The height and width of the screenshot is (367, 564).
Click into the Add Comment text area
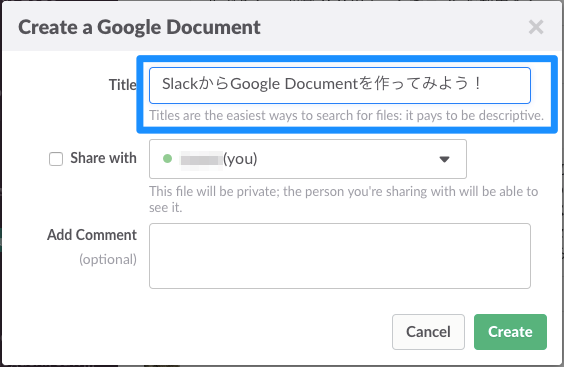[340, 256]
